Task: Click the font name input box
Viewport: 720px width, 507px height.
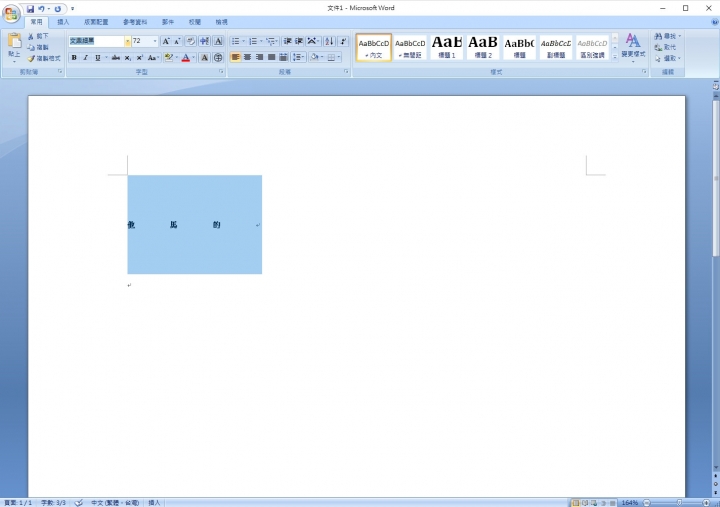Action: click(96, 41)
